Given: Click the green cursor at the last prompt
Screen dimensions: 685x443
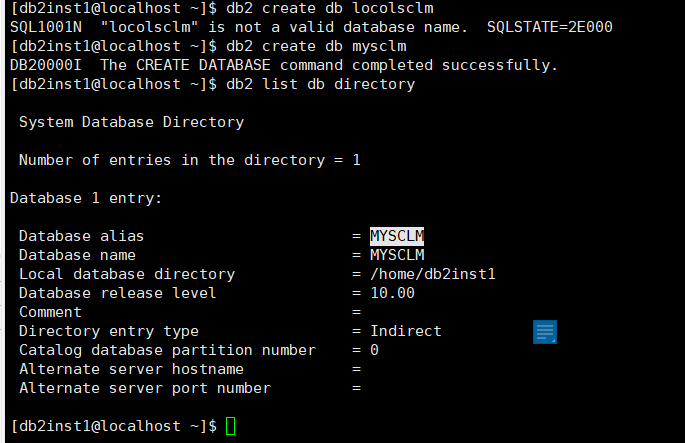Looking at the screenshot, I should tap(231, 427).
